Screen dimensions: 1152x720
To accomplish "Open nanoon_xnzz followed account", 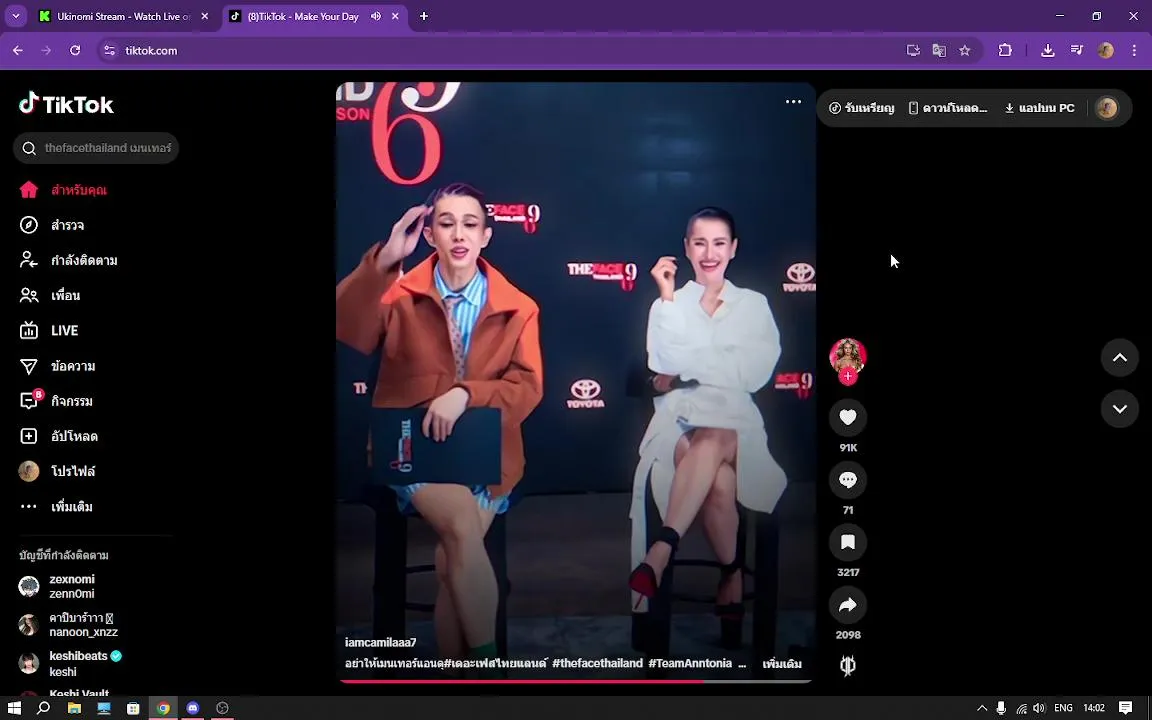I will coord(68,624).
